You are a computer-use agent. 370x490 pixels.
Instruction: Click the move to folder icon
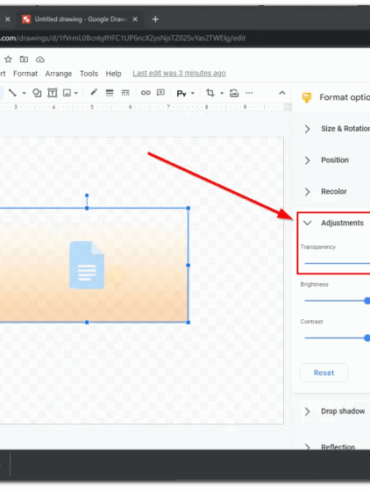[24, 59]
